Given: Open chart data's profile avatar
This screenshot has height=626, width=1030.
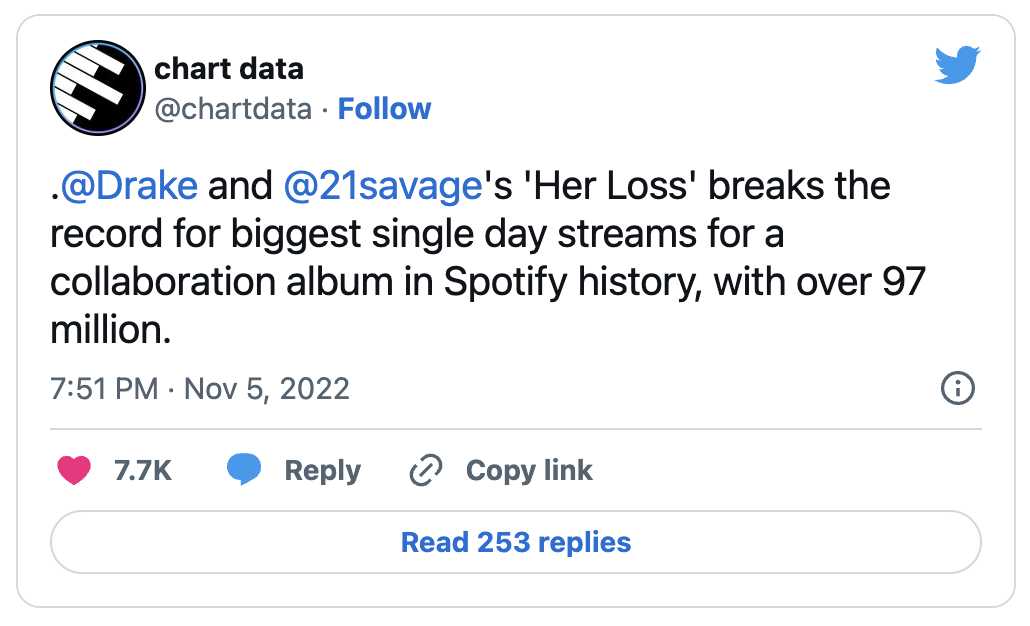Looking at the screenshot, I should click(98, 88).
